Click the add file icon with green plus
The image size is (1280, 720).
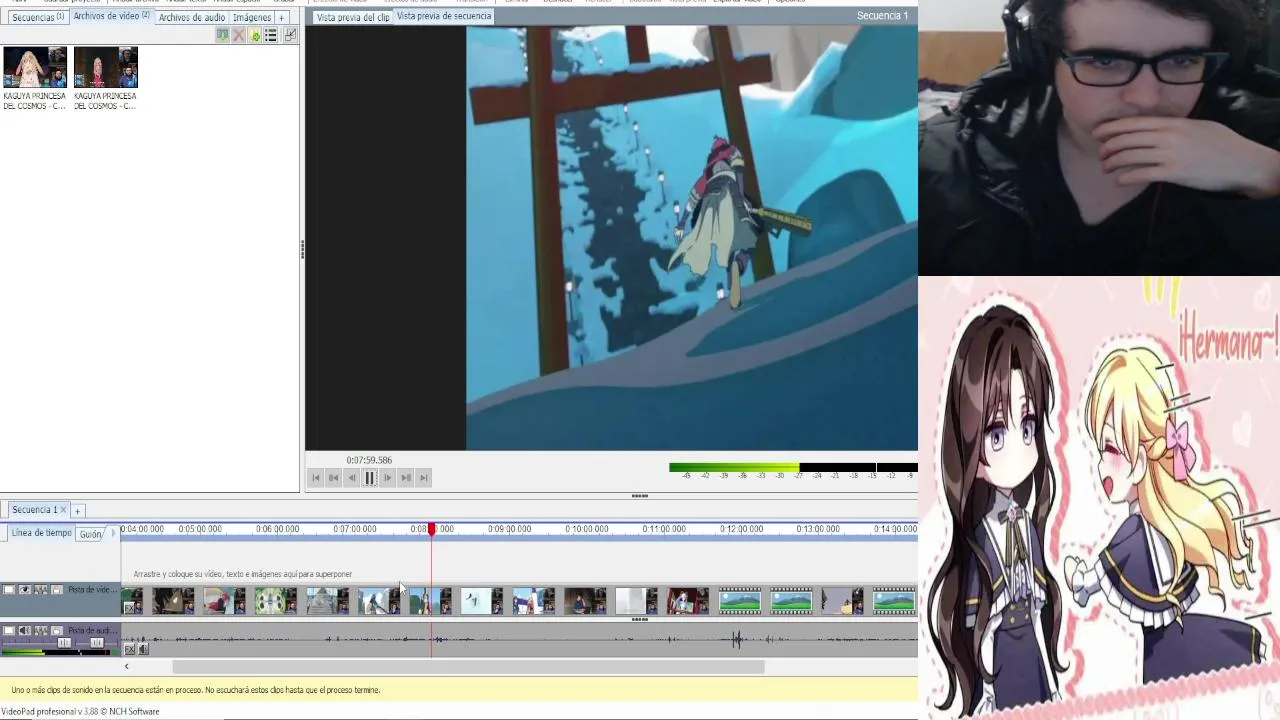pyautogui.click(x=254, y=35)
